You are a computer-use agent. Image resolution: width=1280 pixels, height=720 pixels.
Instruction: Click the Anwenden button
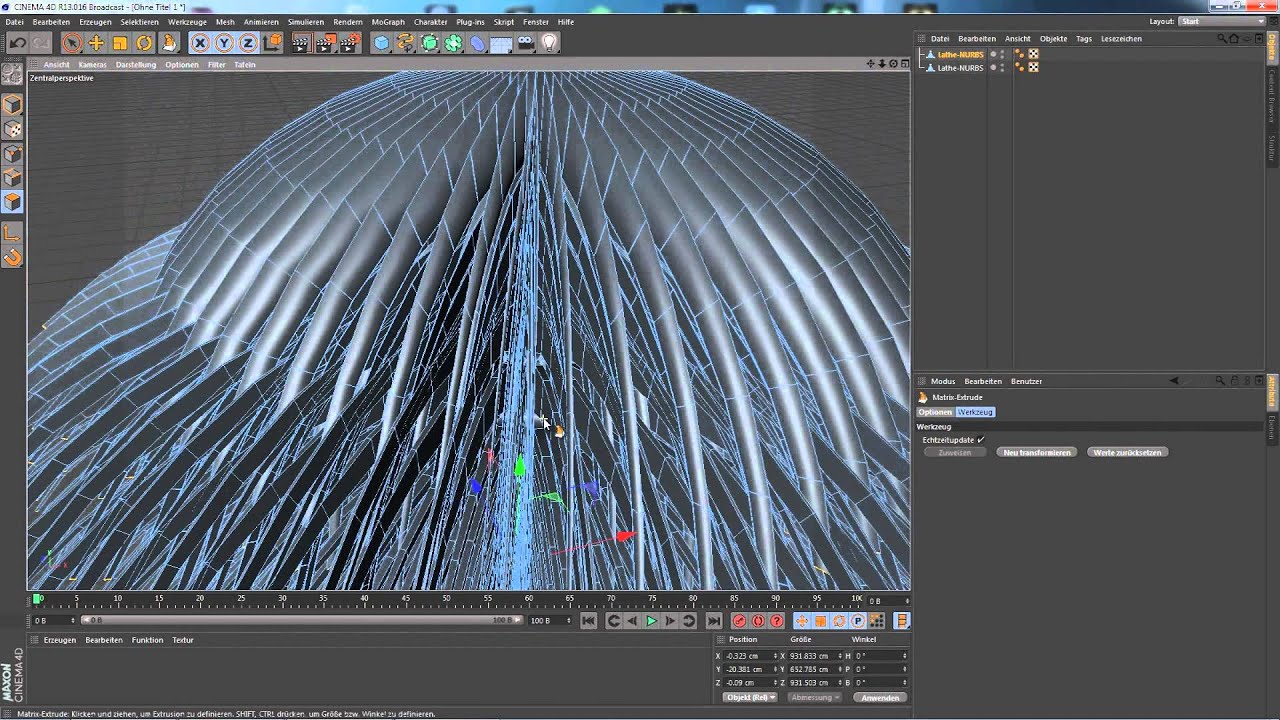(880, 697)
